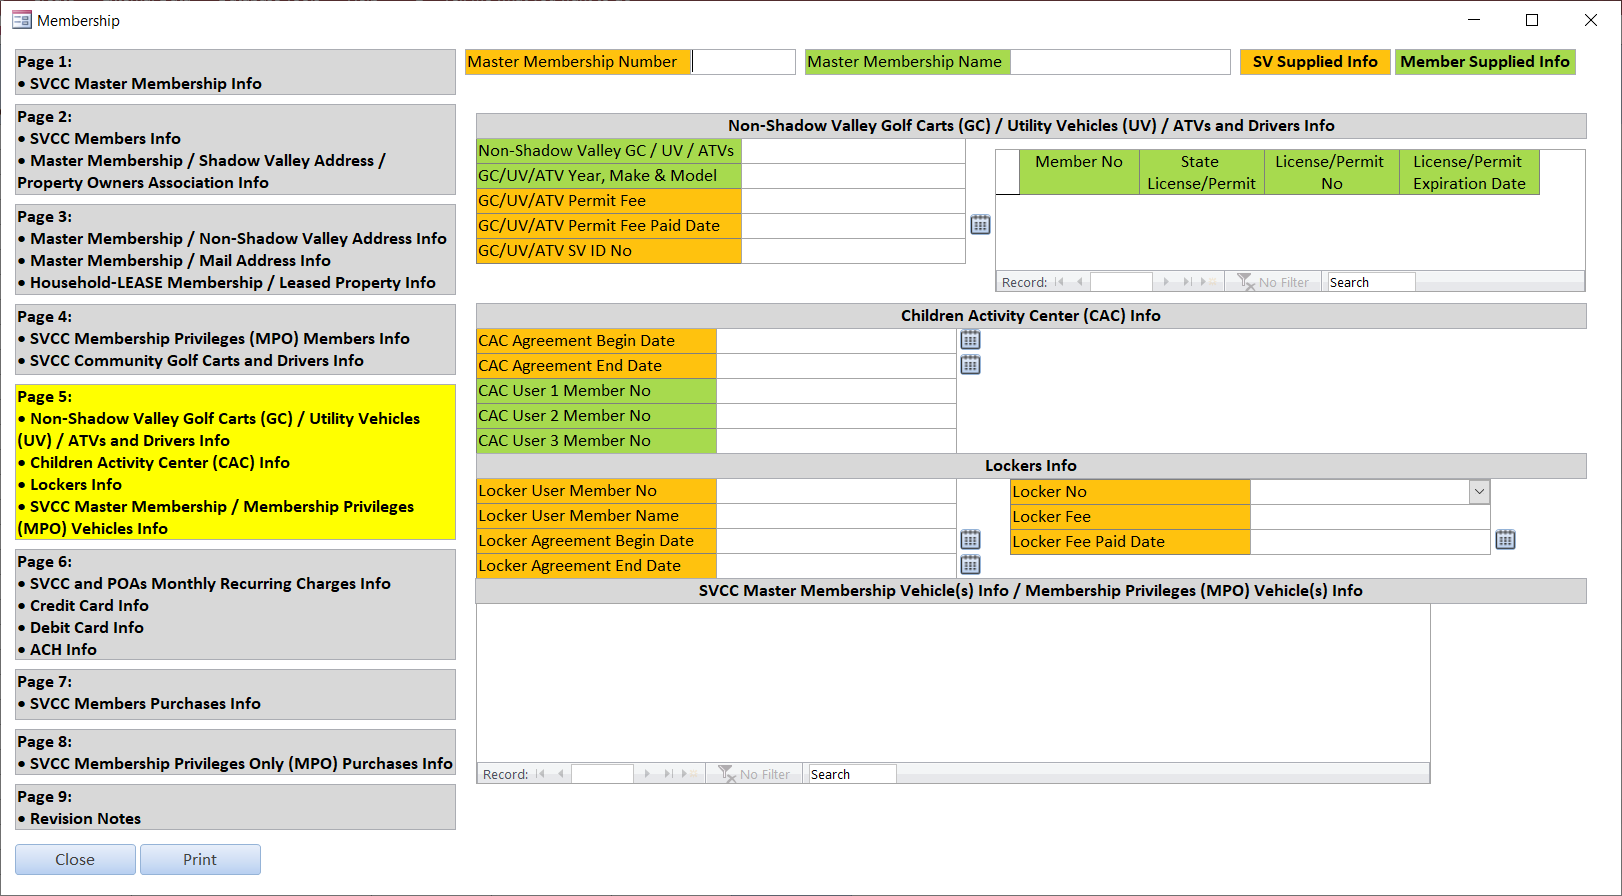
Task: Maximize the Membership window
Action: [x=1531, y=20]
